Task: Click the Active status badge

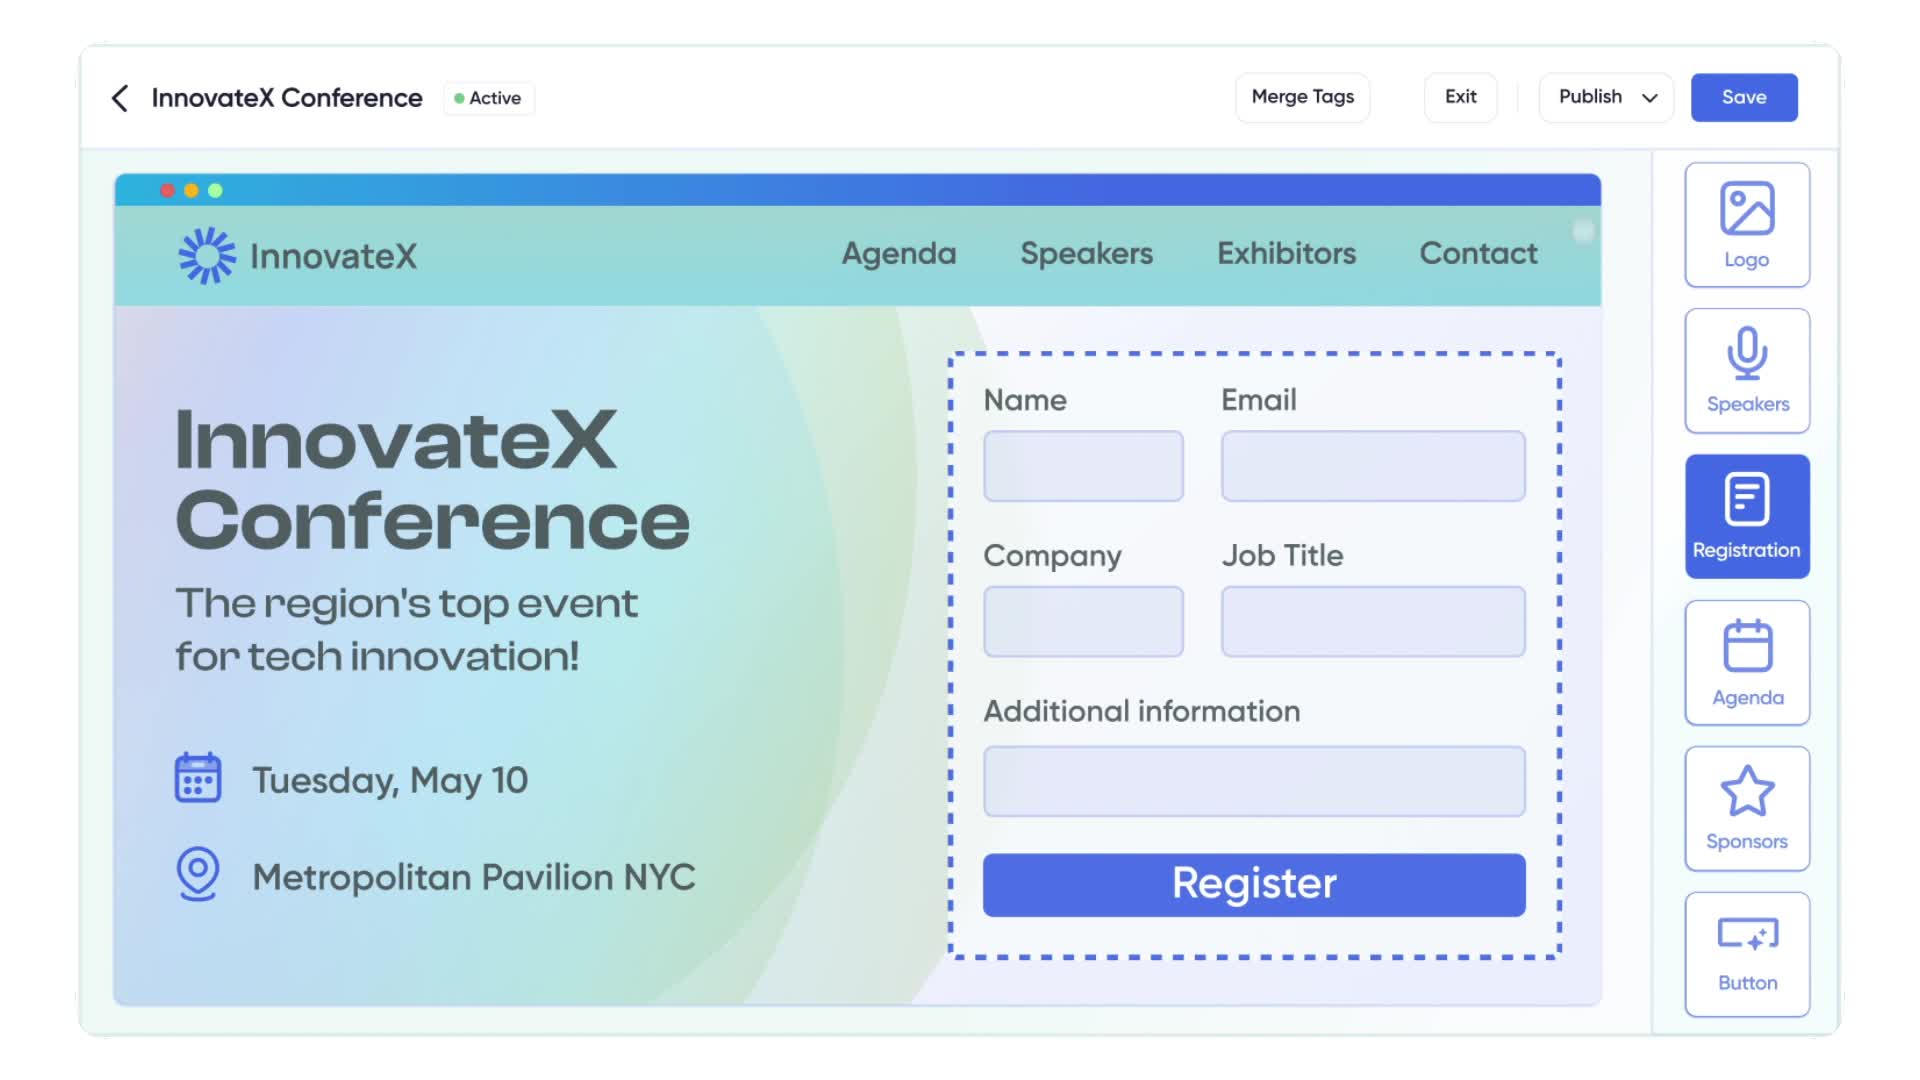Action: [x=488, y=98]
